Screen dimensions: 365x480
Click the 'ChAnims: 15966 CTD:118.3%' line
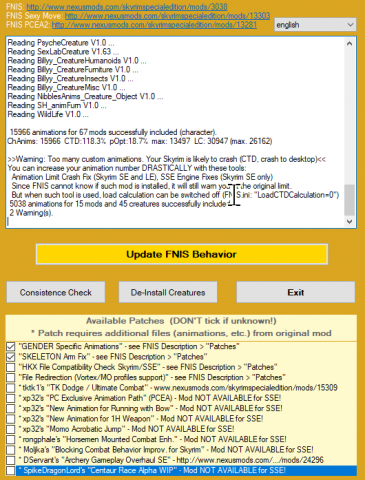[140, 141]
